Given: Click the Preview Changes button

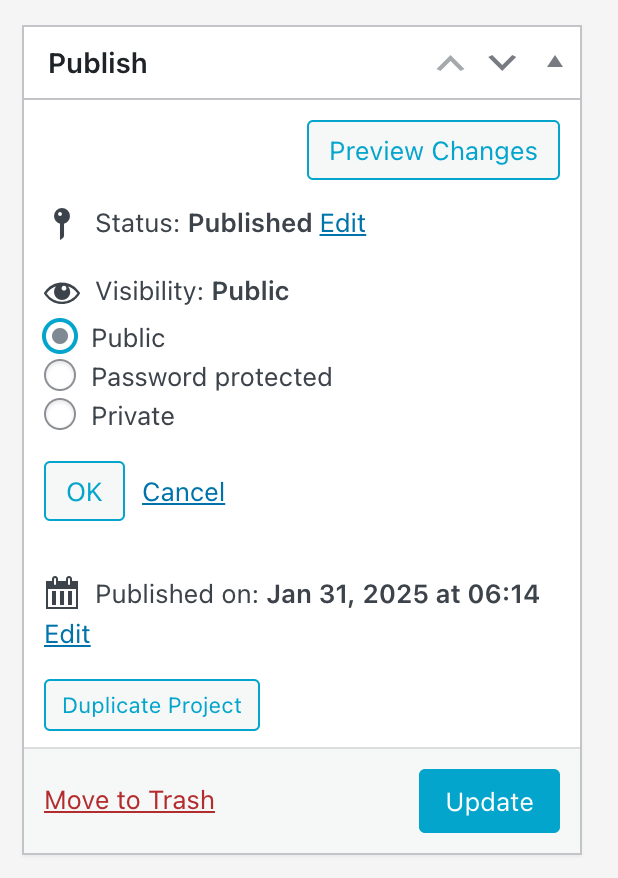Looking at the screenshot, I should click(x=432, y=150).
